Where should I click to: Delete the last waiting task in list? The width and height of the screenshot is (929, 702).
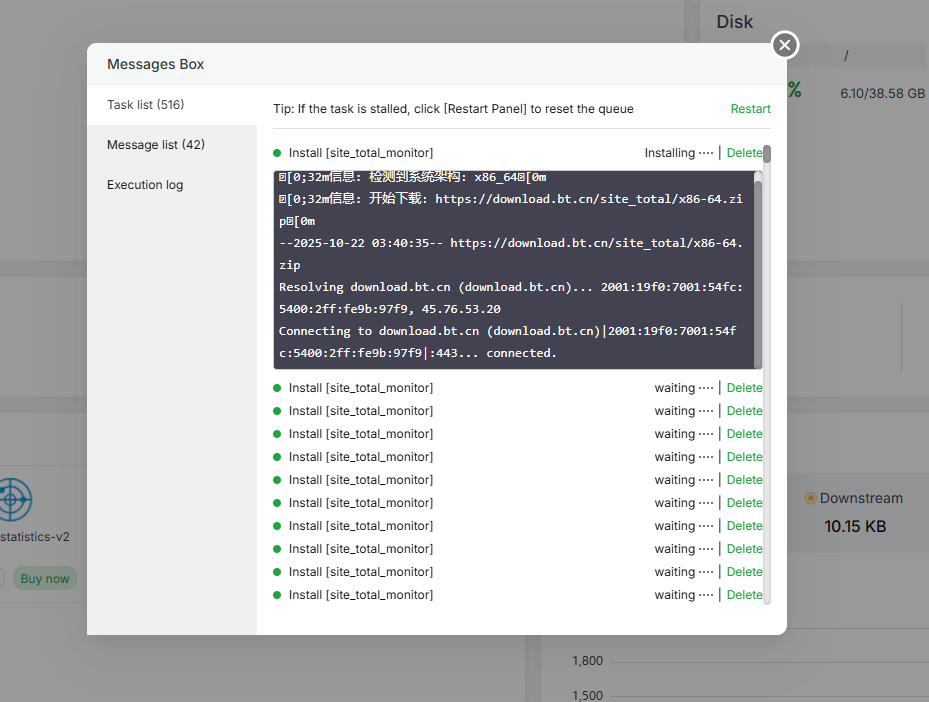coord(744,595)
